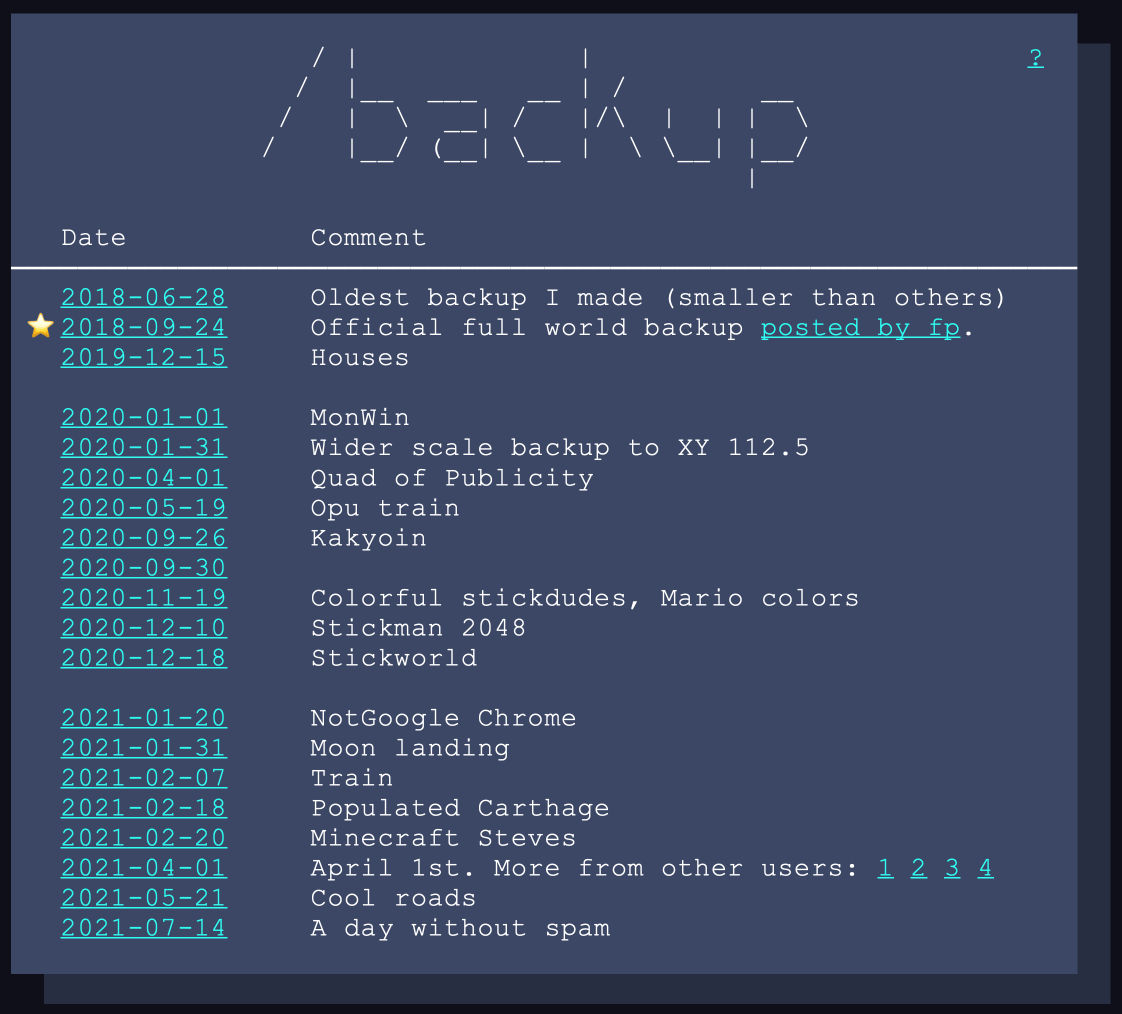The height and width of the screenshot is (1014, 1122).
Task: Click the gold star icon
Action: pos(40,326)
